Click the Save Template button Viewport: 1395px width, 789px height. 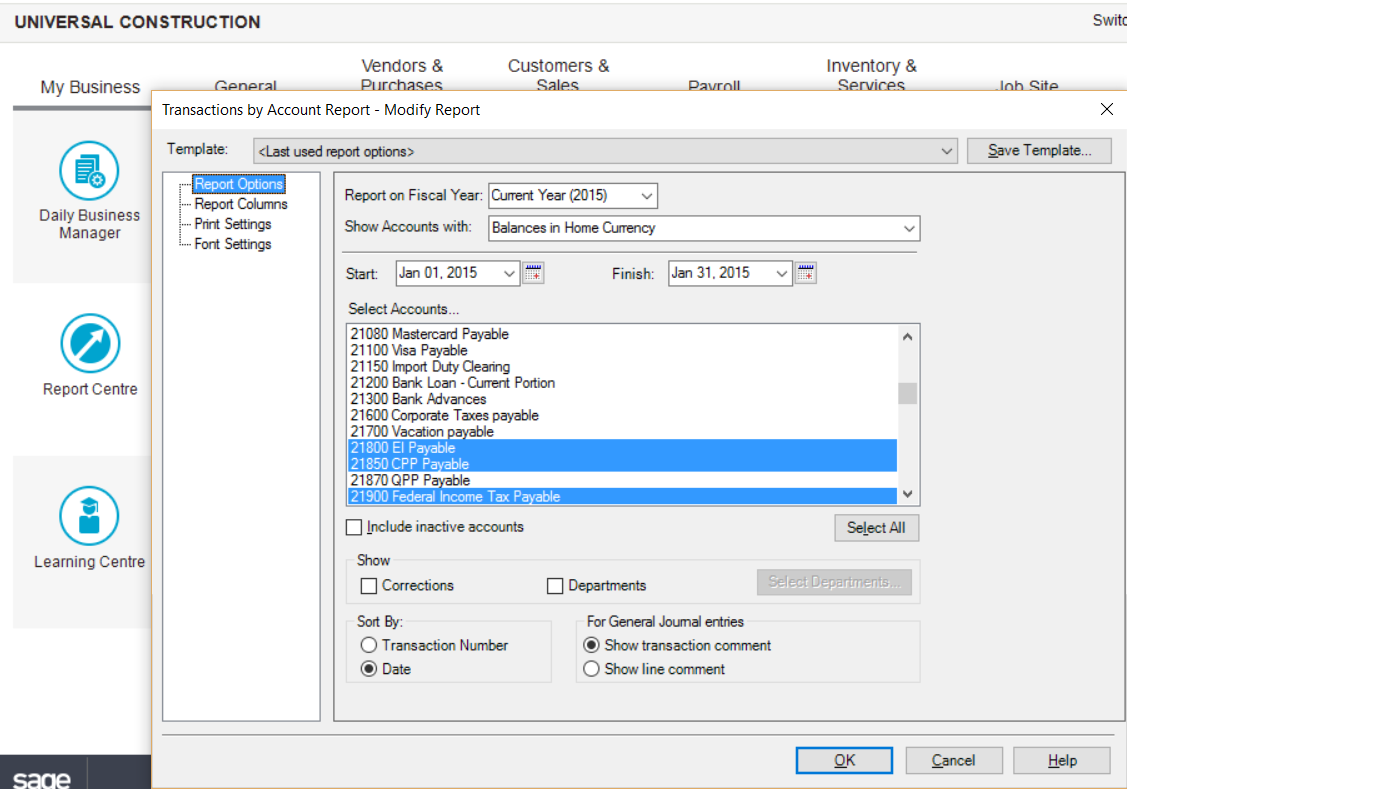(x=1039, y=151)
